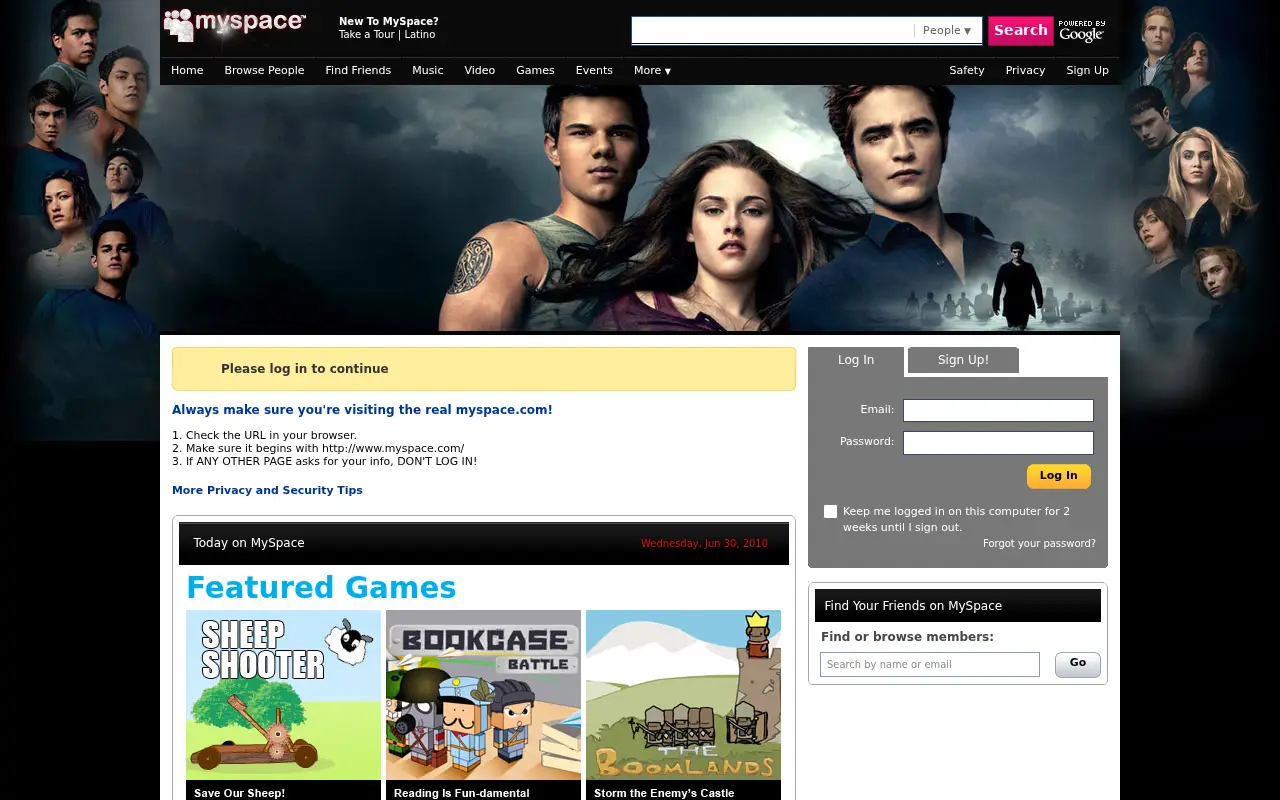The image size is (1280, 800).
Task: Open the Video section
Action: coord(480,71)
